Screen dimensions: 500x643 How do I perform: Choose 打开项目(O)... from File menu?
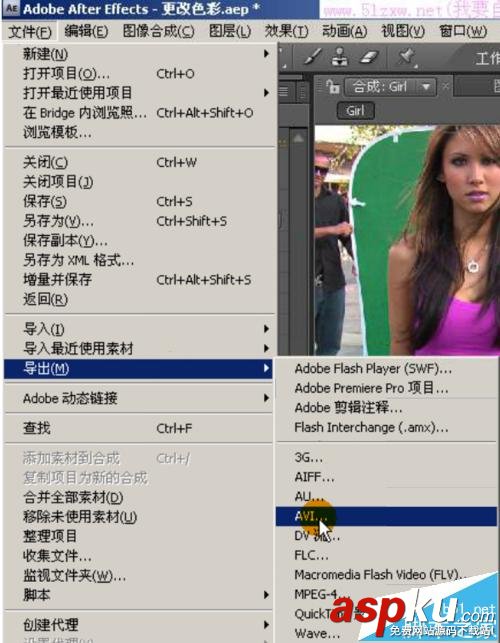coord(138,74)
